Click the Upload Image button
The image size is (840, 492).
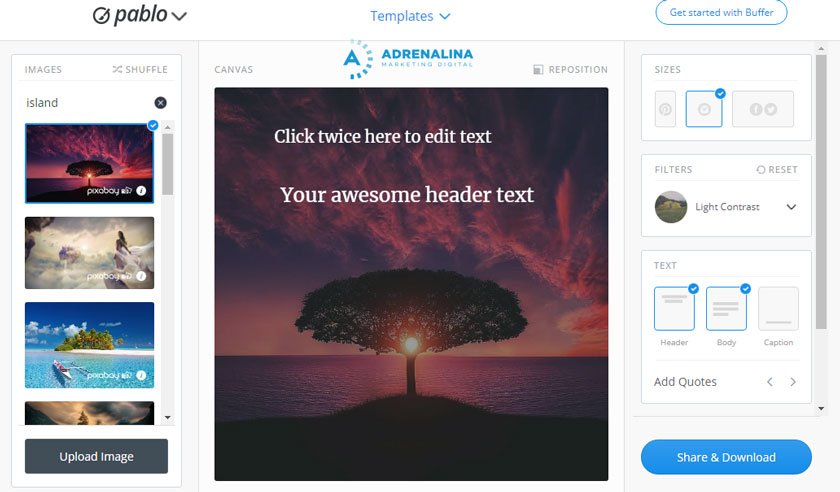click(96, 456)
